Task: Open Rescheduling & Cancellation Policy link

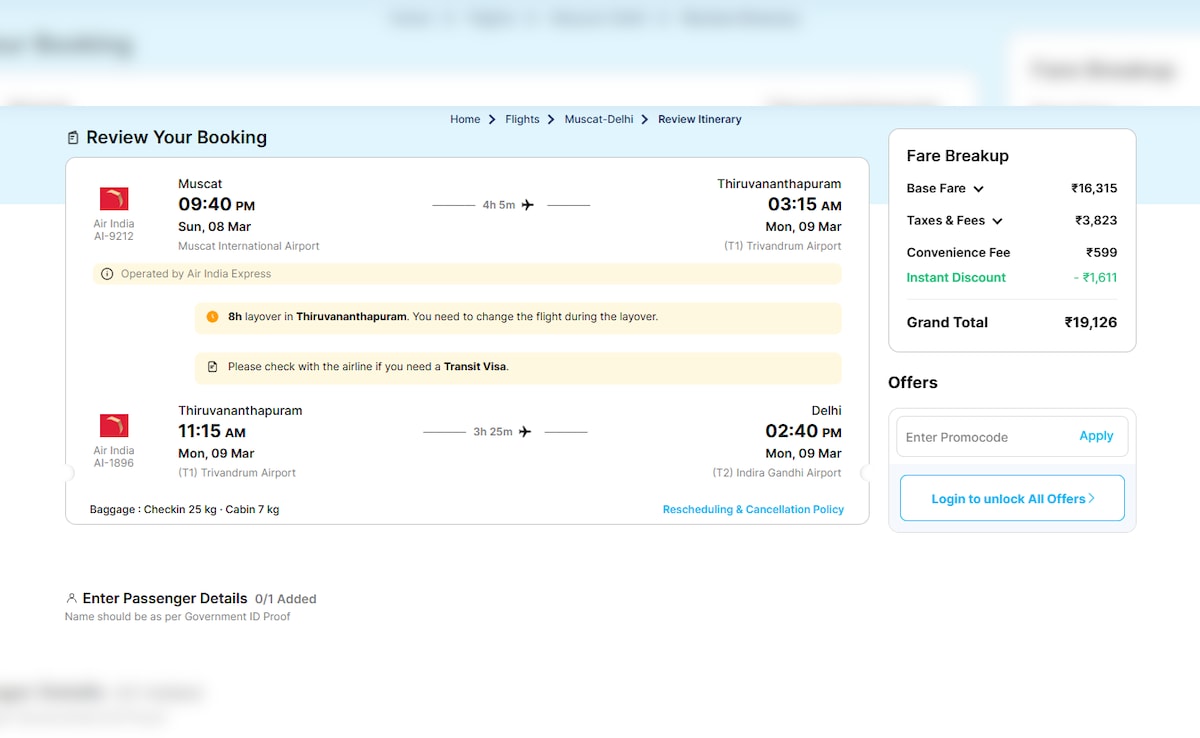Action: (752, 510)
